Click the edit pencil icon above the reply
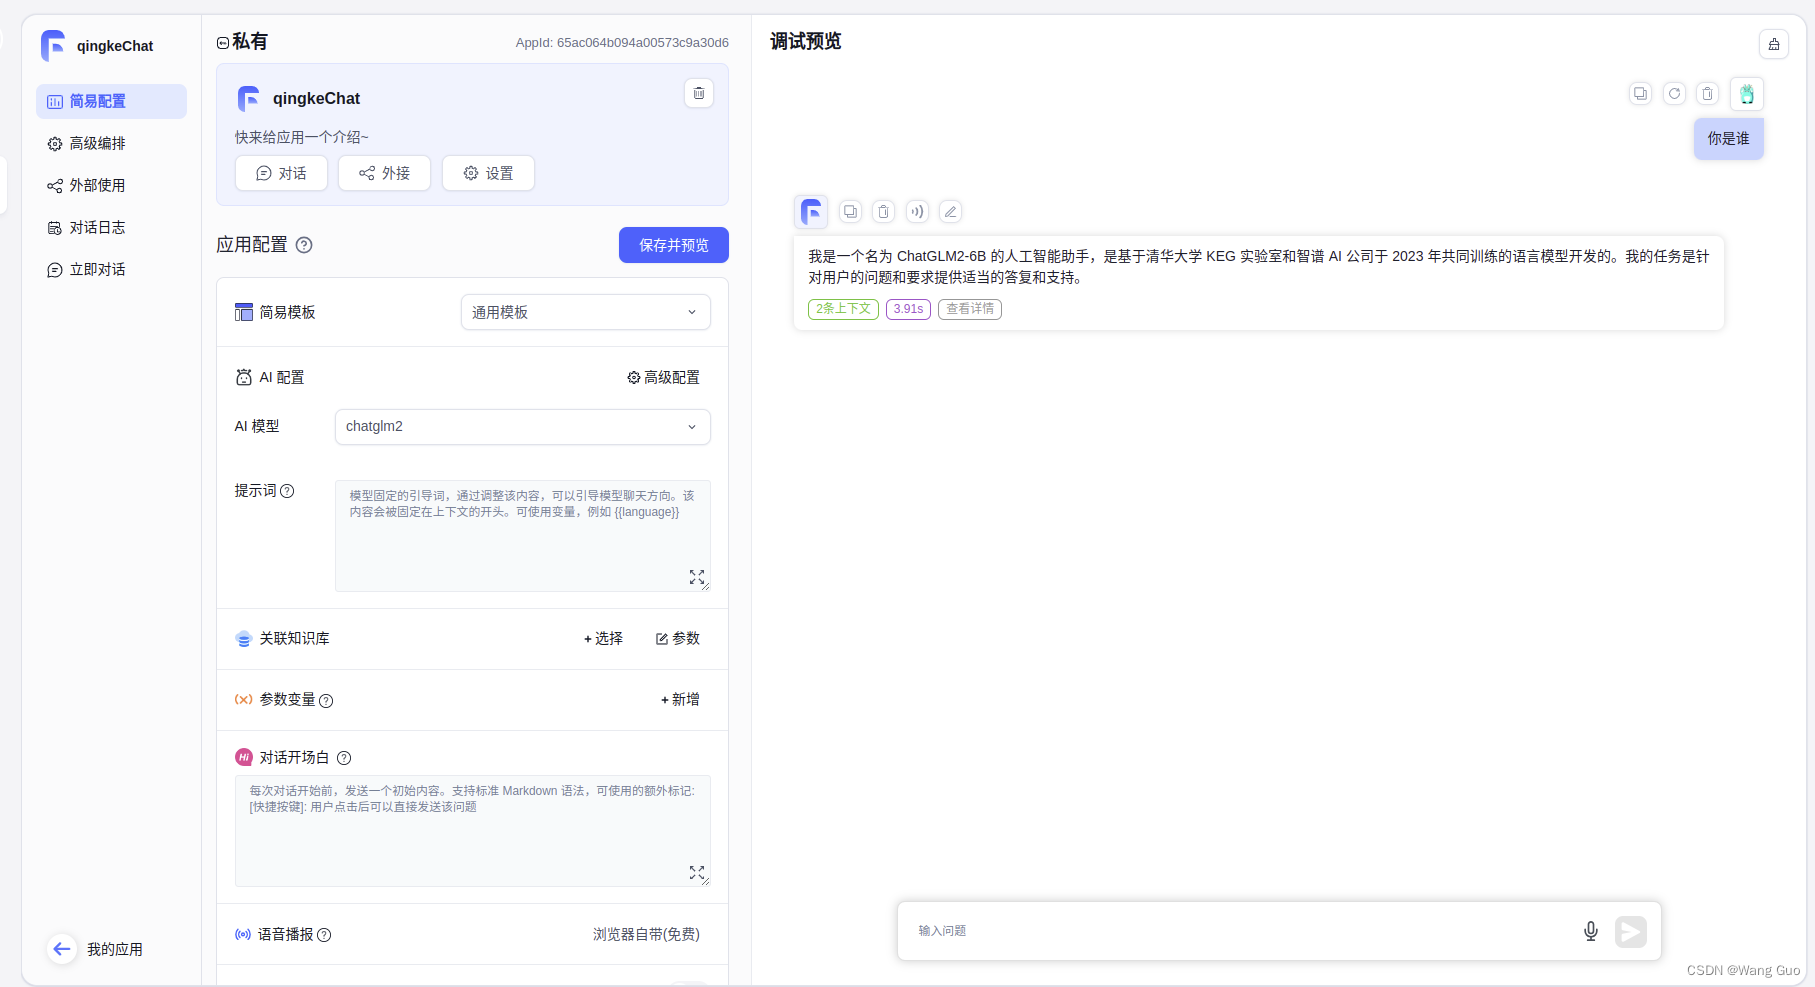 click(x=951, y=211)
